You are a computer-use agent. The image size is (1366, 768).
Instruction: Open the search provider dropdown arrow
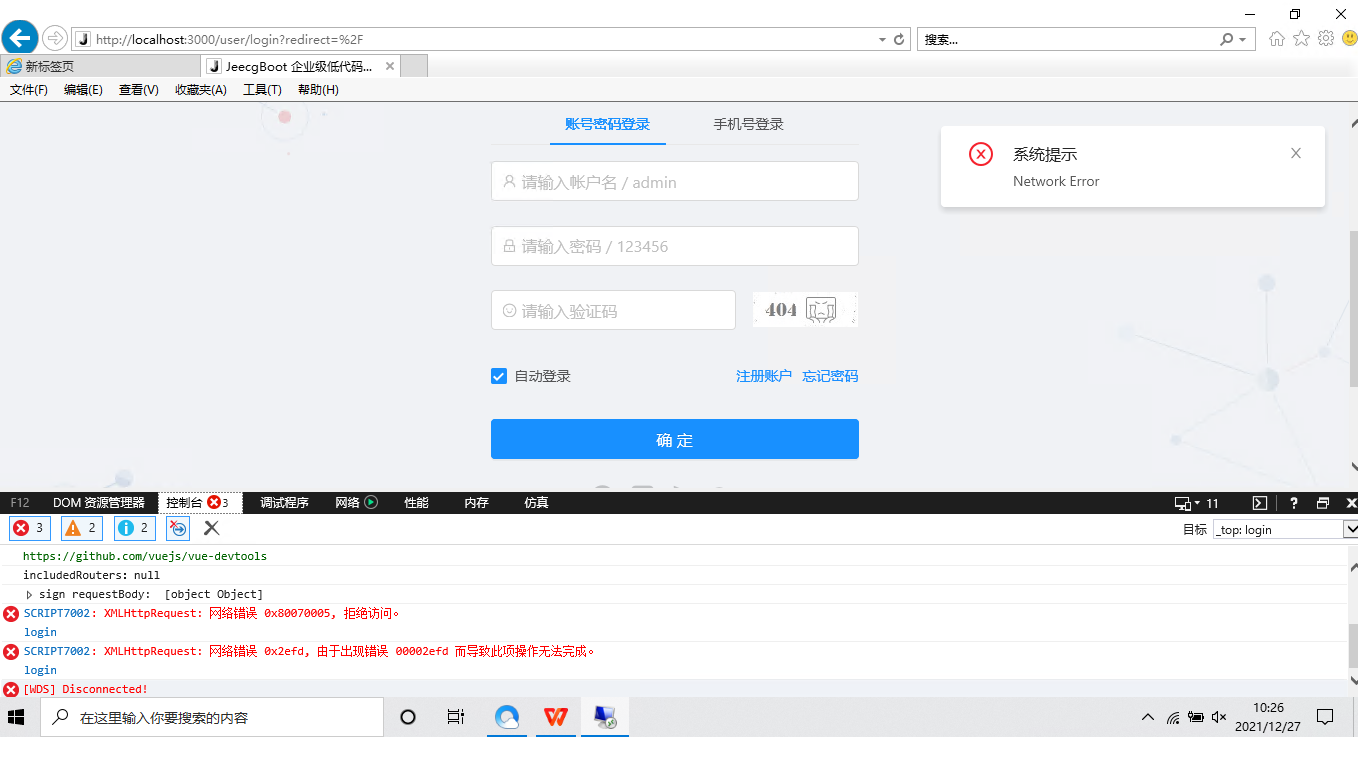[1243, 39]
